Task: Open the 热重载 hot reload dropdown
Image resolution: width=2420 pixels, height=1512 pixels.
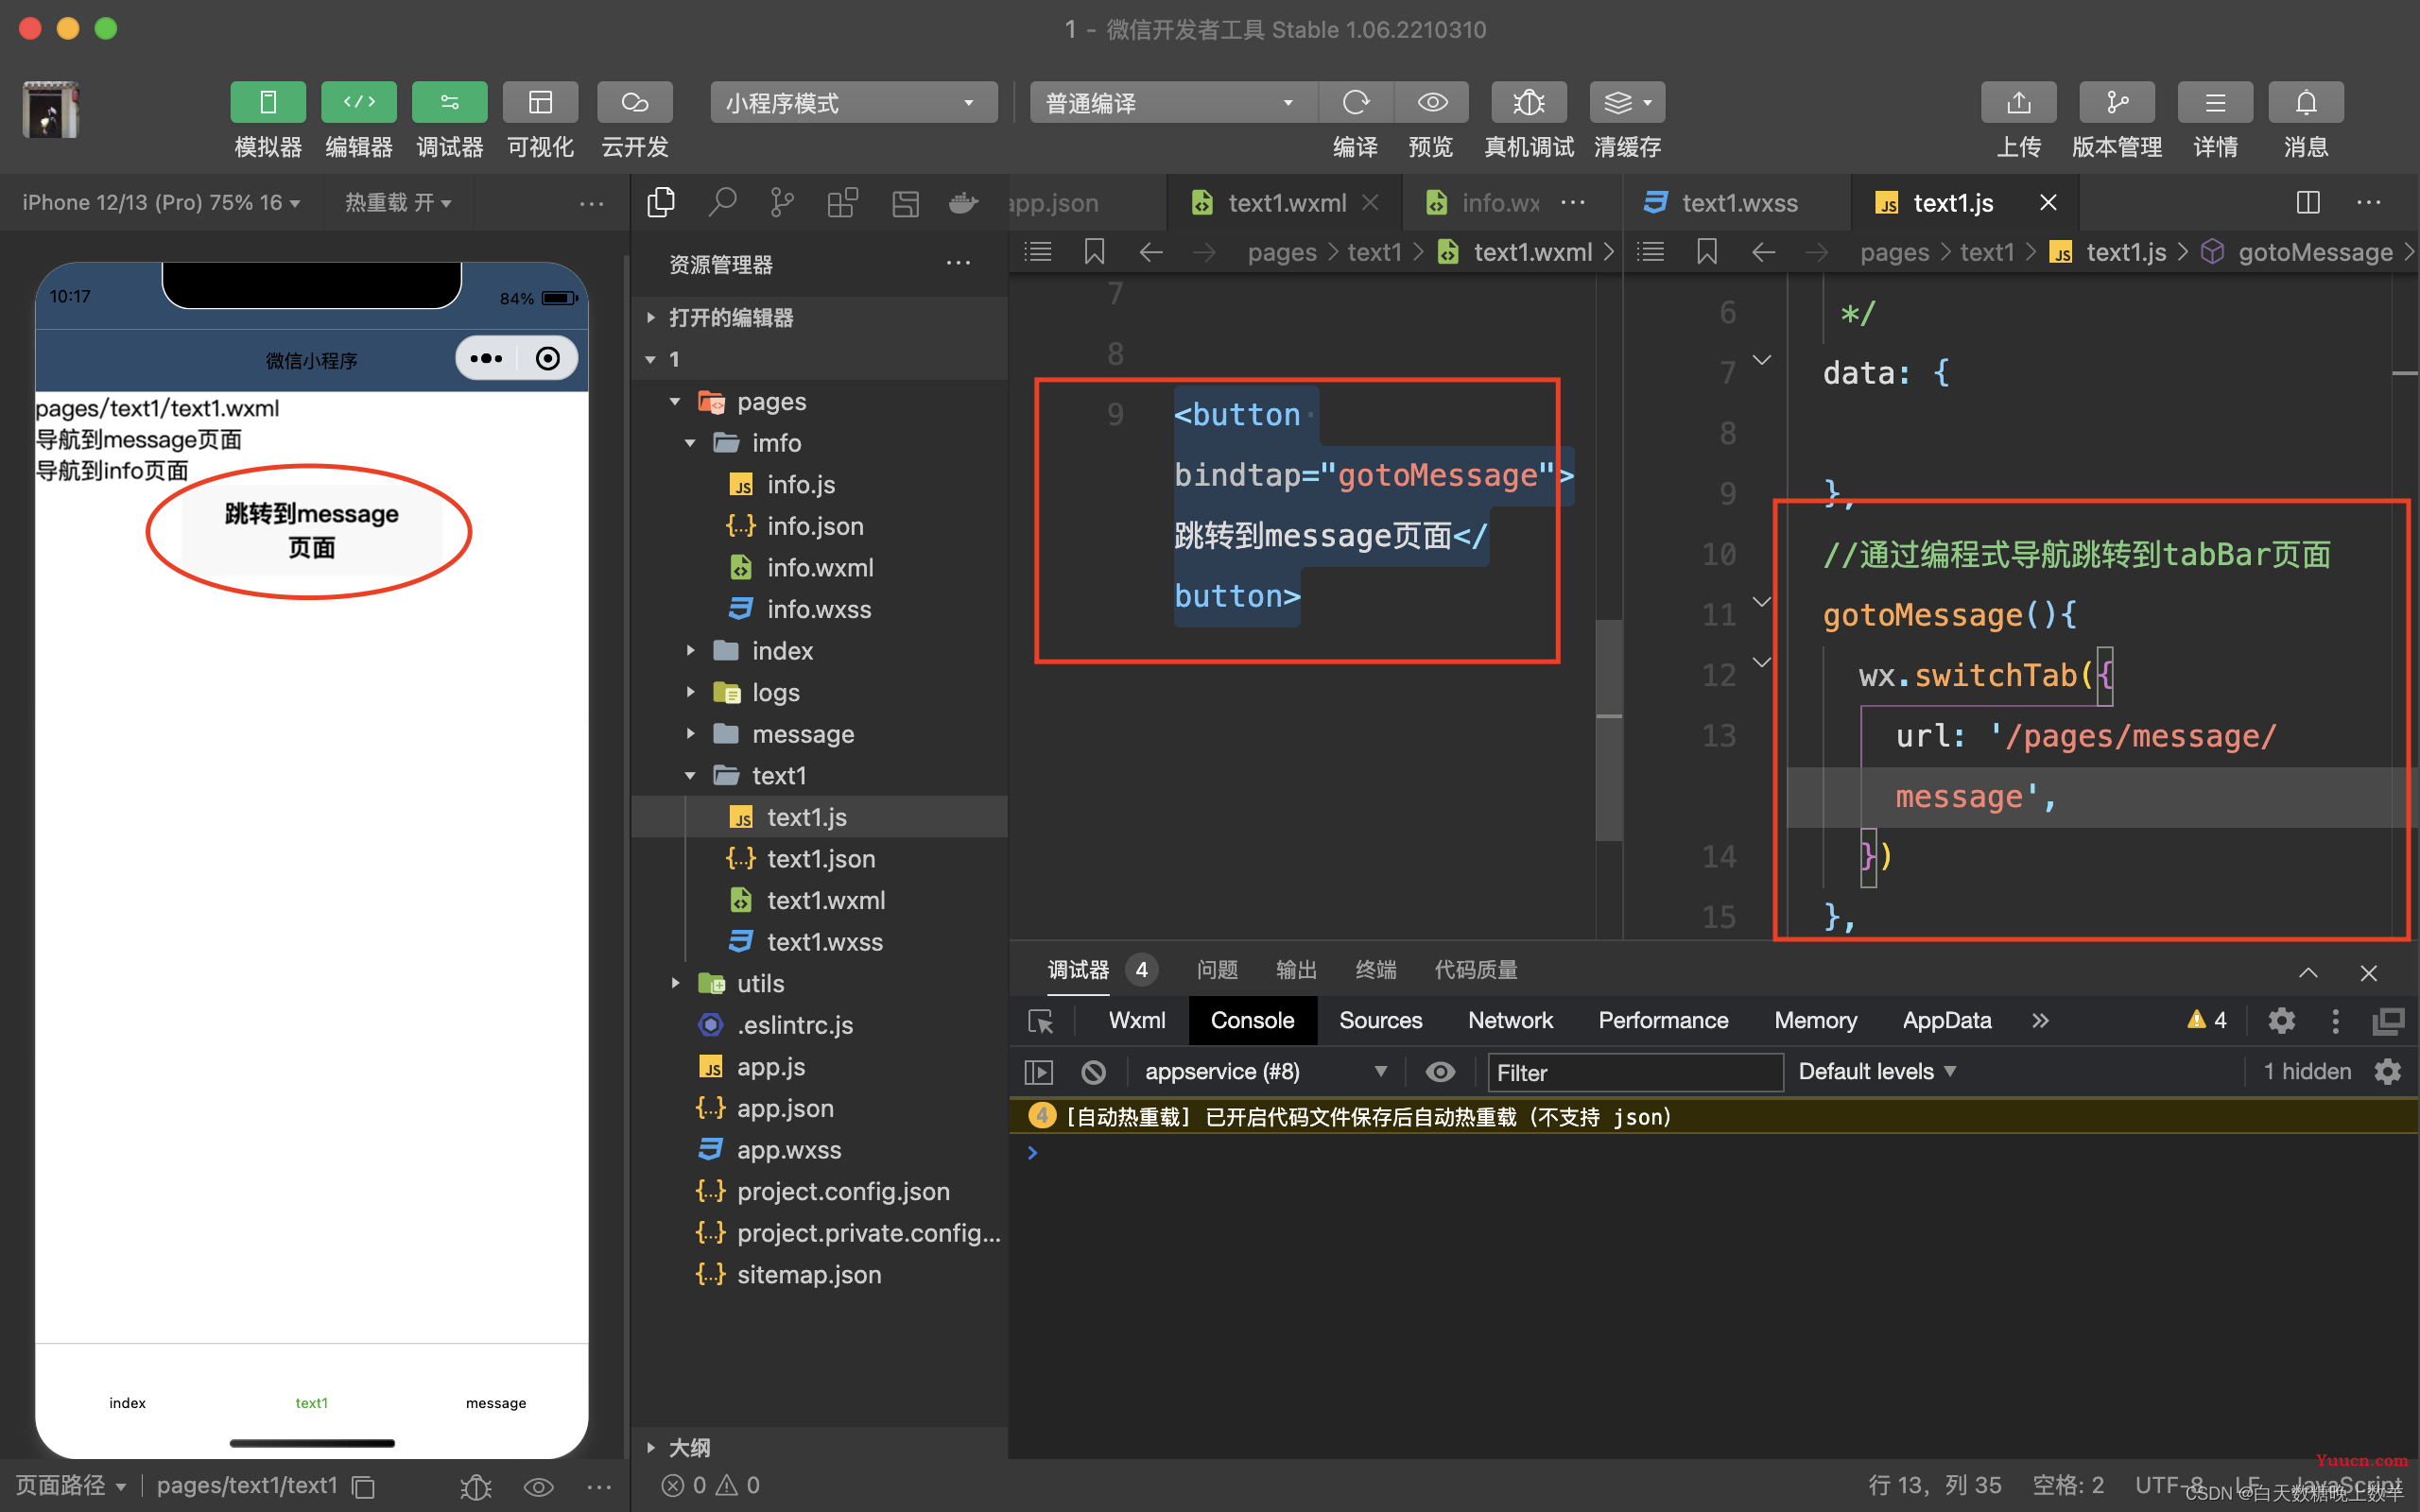Action: [x=398, y=203]
